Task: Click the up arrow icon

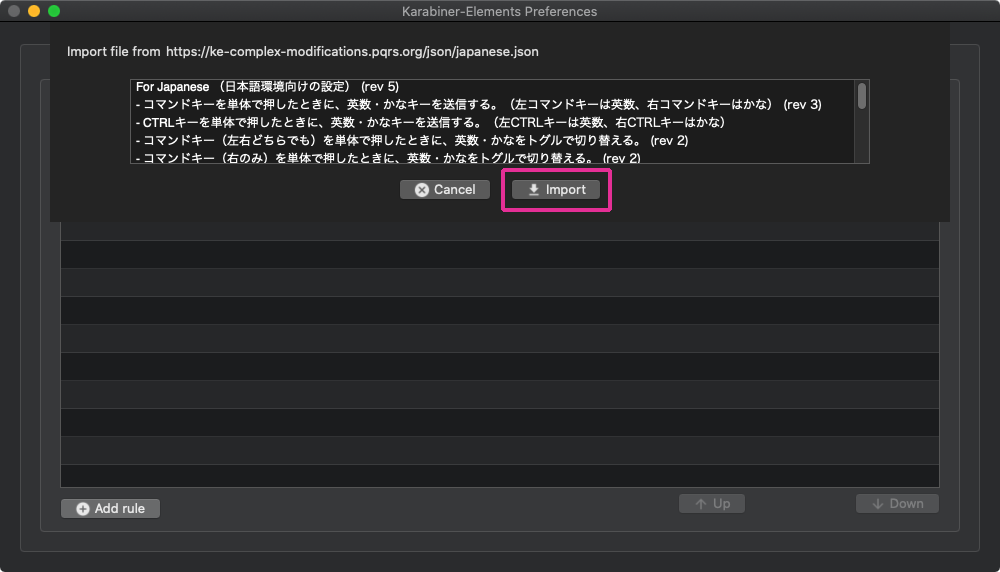Action: tap(701, 504)
